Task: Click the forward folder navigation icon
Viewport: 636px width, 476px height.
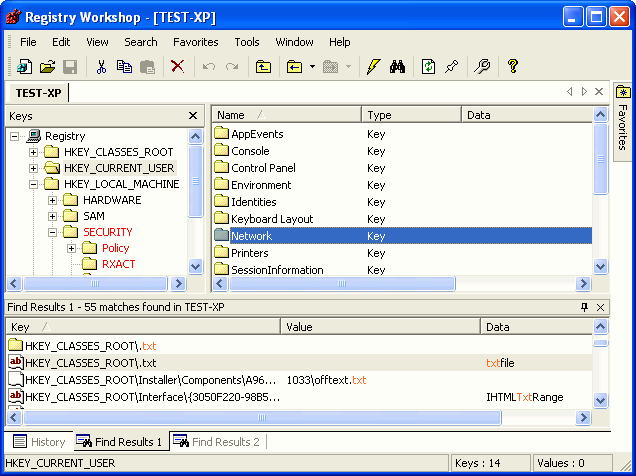Action: point(331,66)
